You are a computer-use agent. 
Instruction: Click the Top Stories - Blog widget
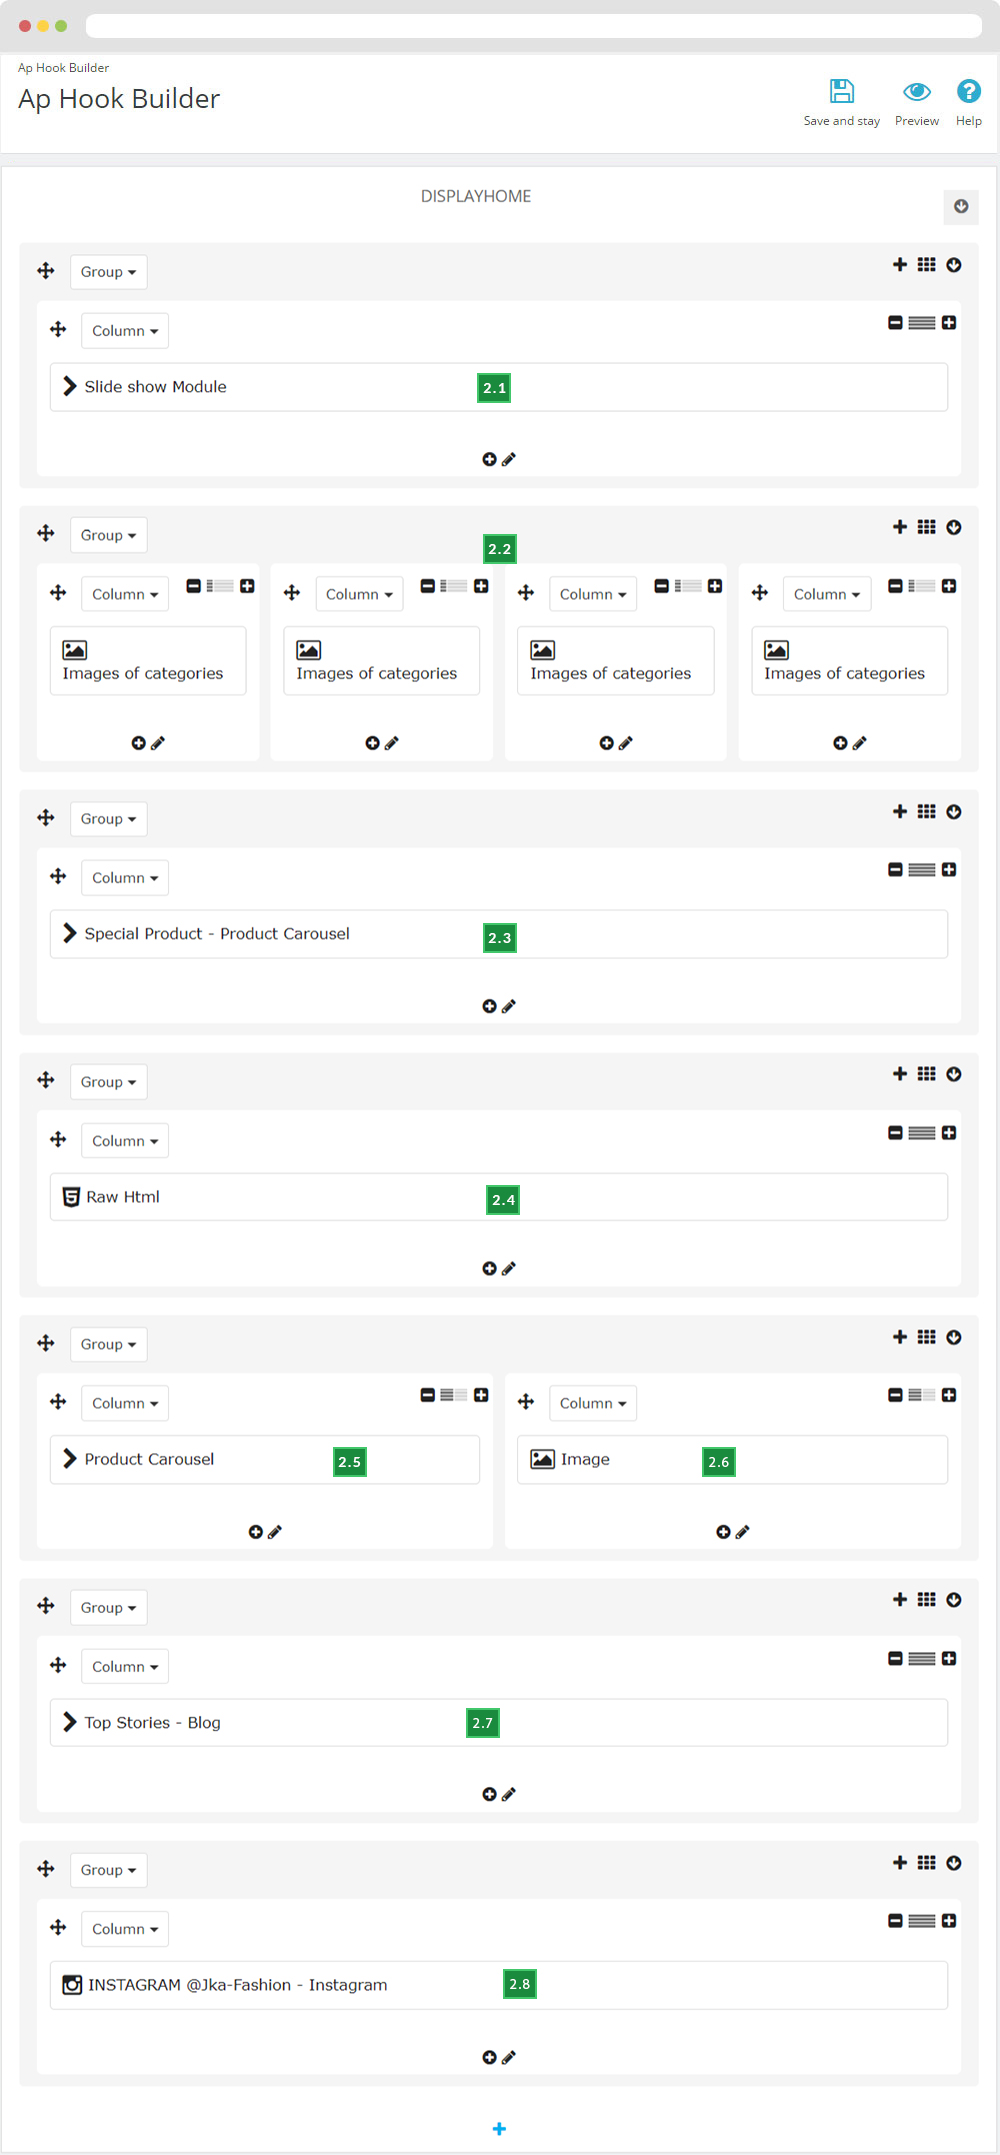[152, 1723]
